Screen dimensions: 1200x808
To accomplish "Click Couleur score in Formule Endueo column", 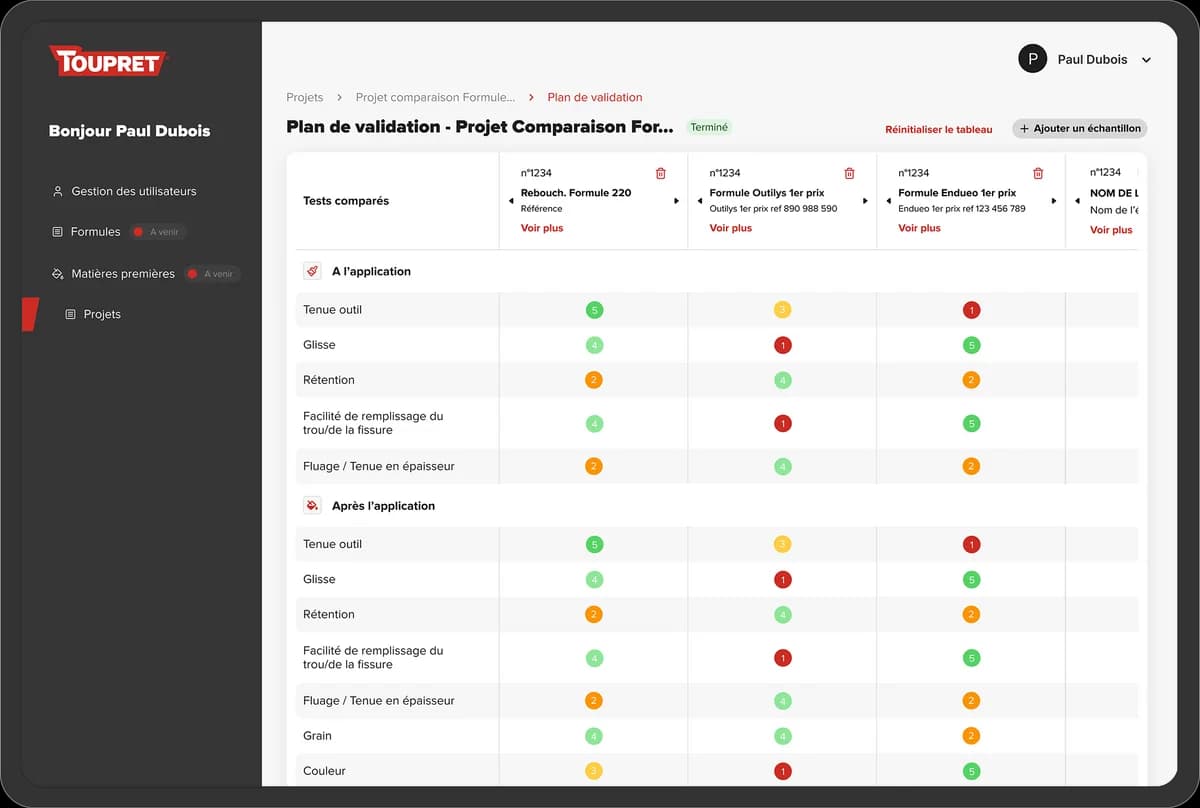I will 971,771.
